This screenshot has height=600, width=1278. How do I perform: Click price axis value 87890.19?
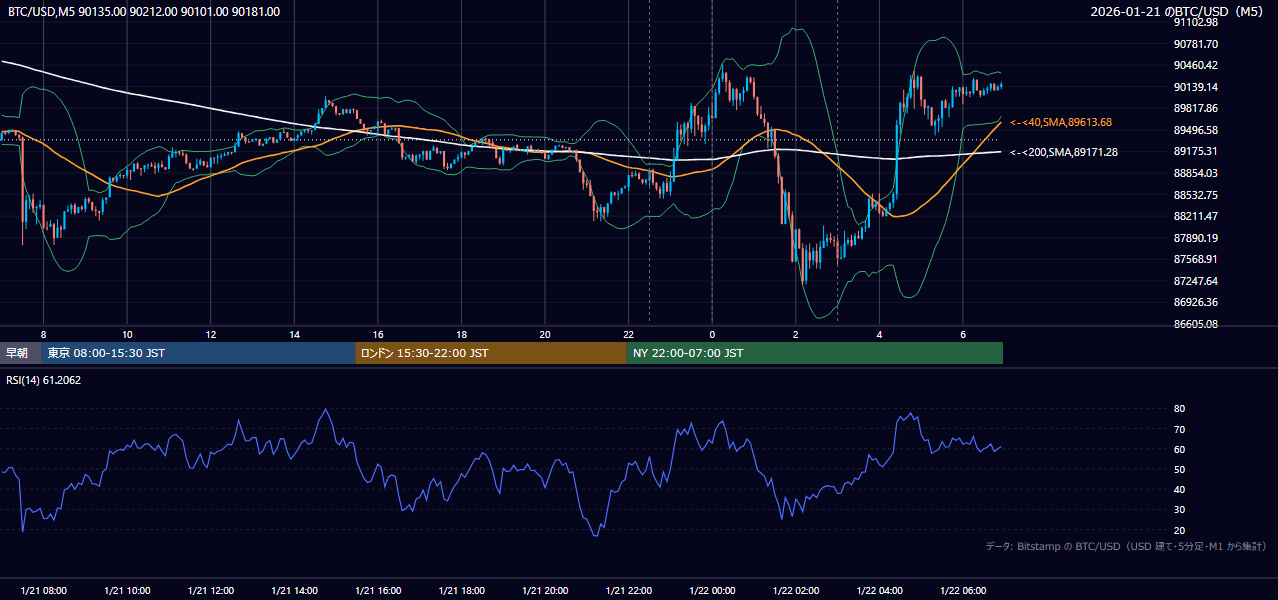(x=1196, y=238)
